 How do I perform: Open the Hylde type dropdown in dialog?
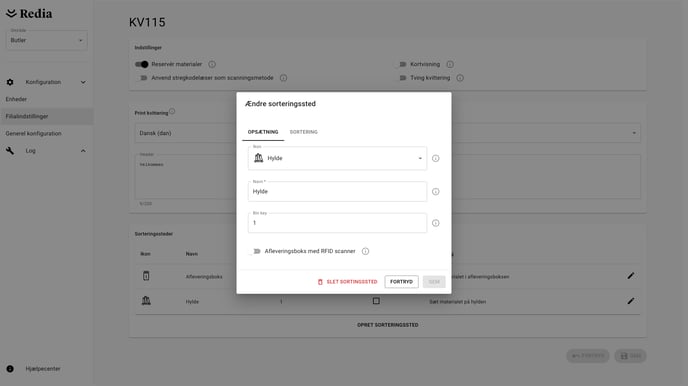pyautogui.click(x=337, y=158)
